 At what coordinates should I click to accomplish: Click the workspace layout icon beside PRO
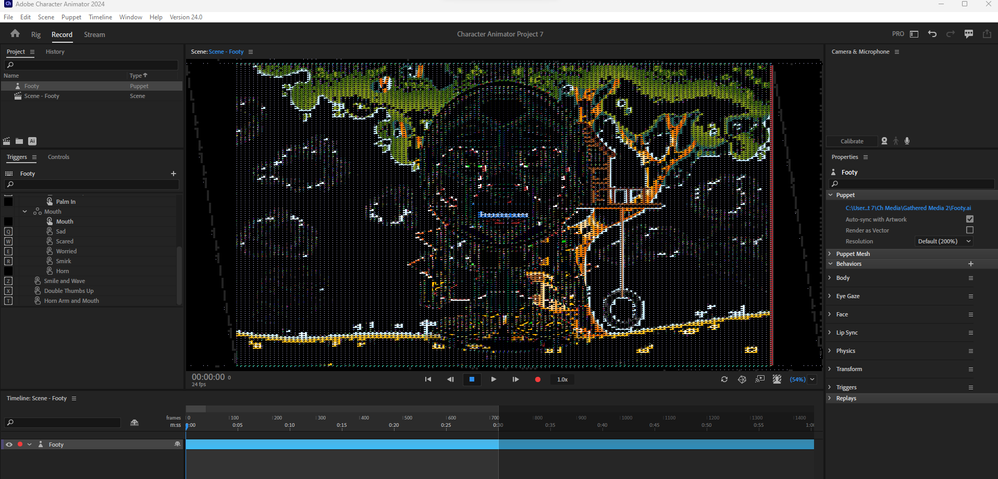coord(914,34)
